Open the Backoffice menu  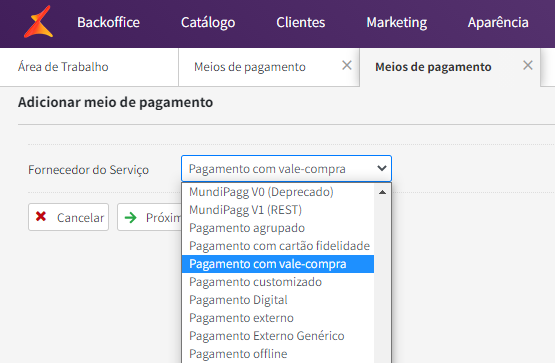(108, 22)
